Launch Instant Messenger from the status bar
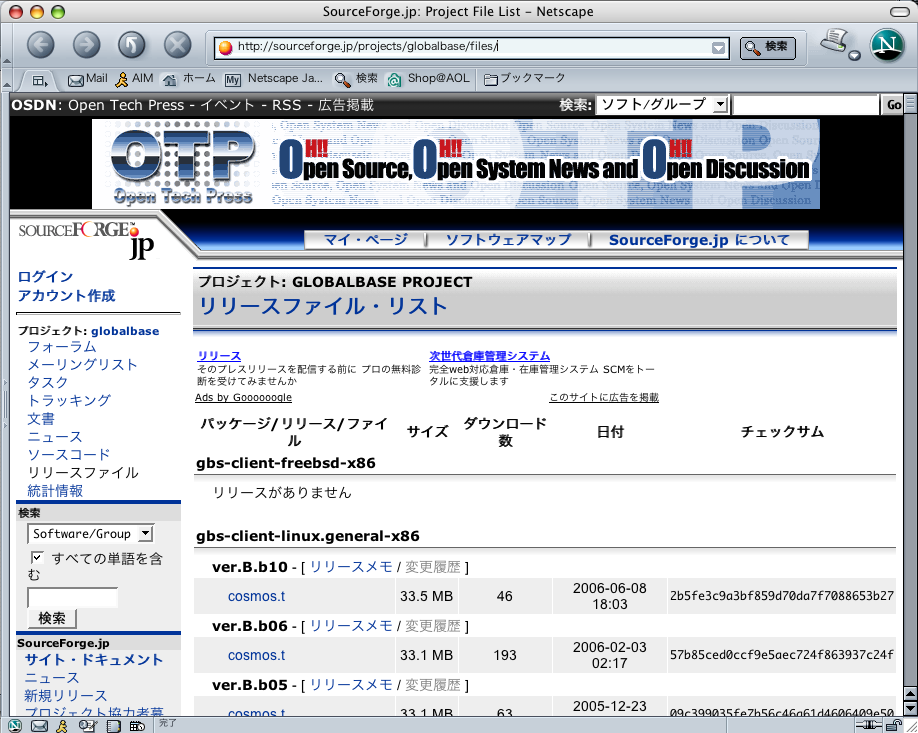 (62, 726)
